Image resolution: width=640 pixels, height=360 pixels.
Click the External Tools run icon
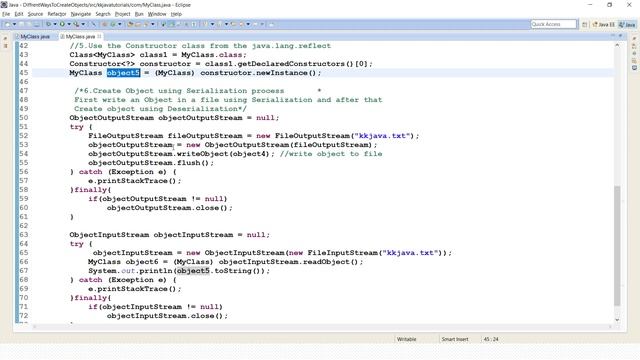click(76, 24)
